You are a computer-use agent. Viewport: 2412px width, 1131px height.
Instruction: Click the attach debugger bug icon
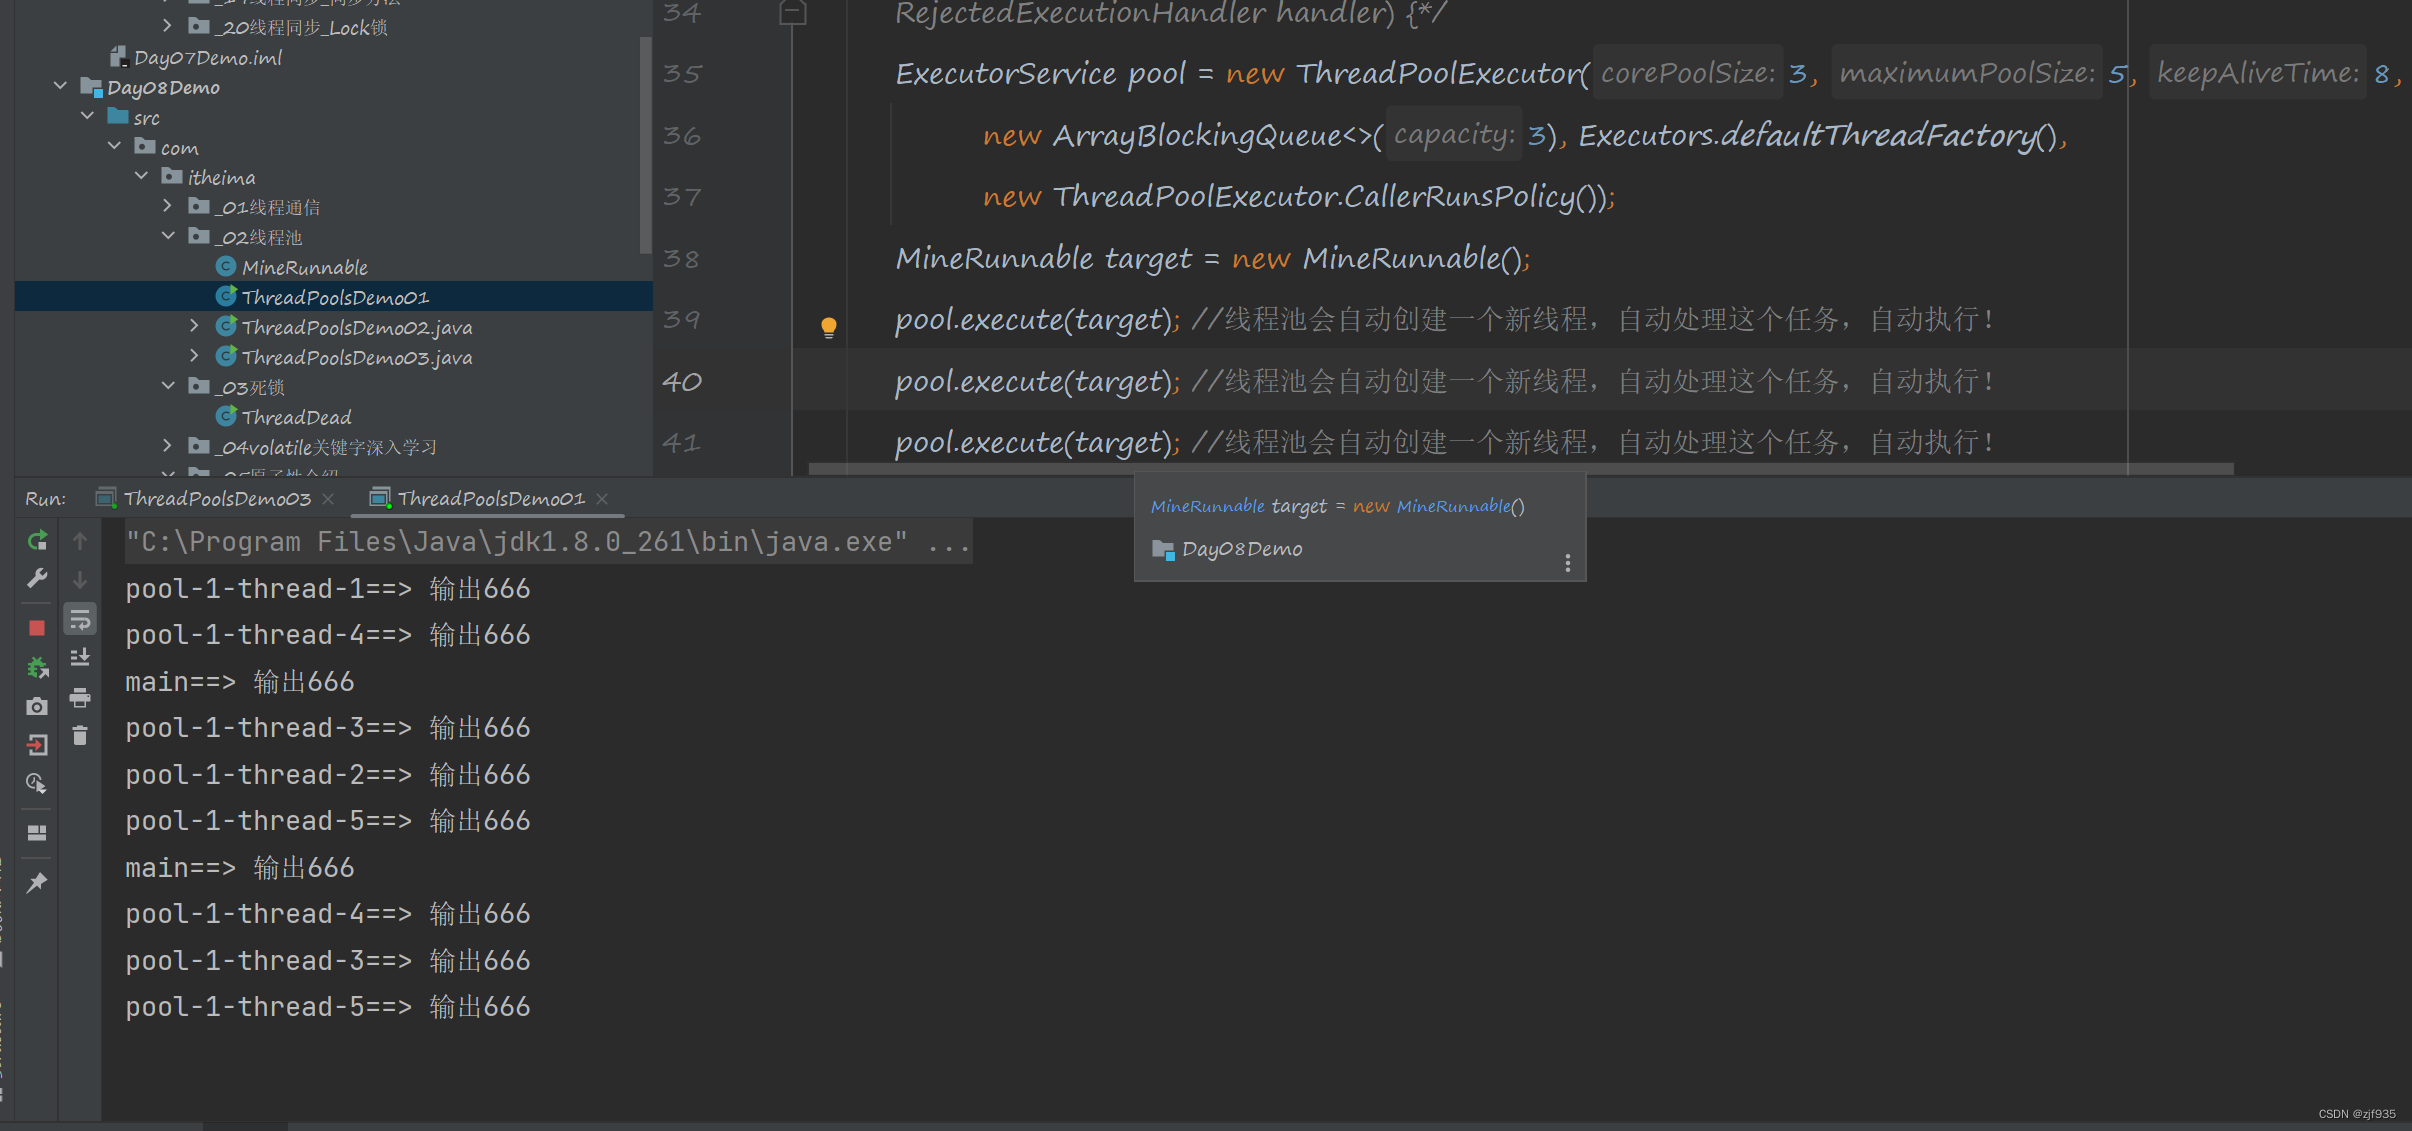pos(37,667)
